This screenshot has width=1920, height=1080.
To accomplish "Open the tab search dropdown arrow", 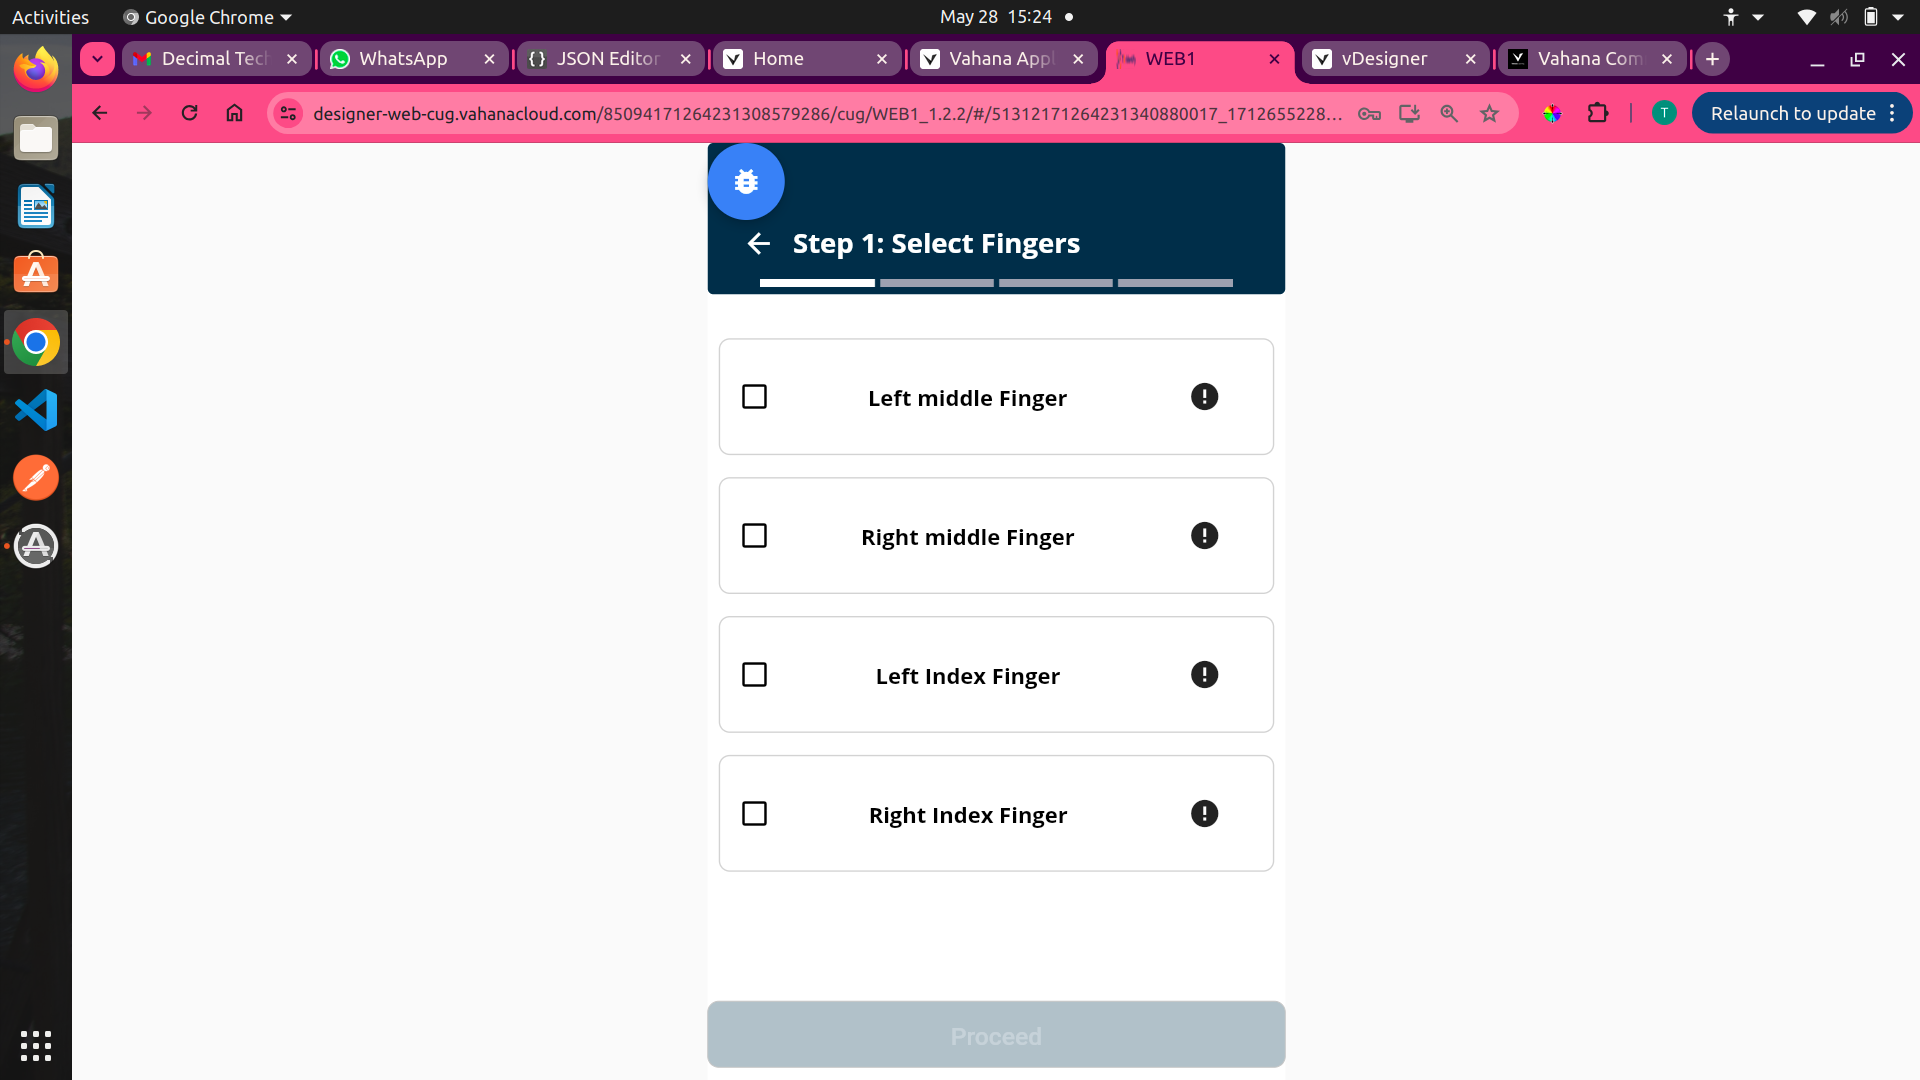I will [97, 59].
